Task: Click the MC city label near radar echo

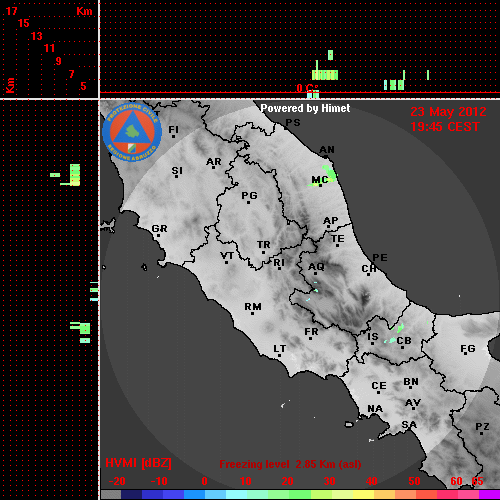Action: pos(320,180)
